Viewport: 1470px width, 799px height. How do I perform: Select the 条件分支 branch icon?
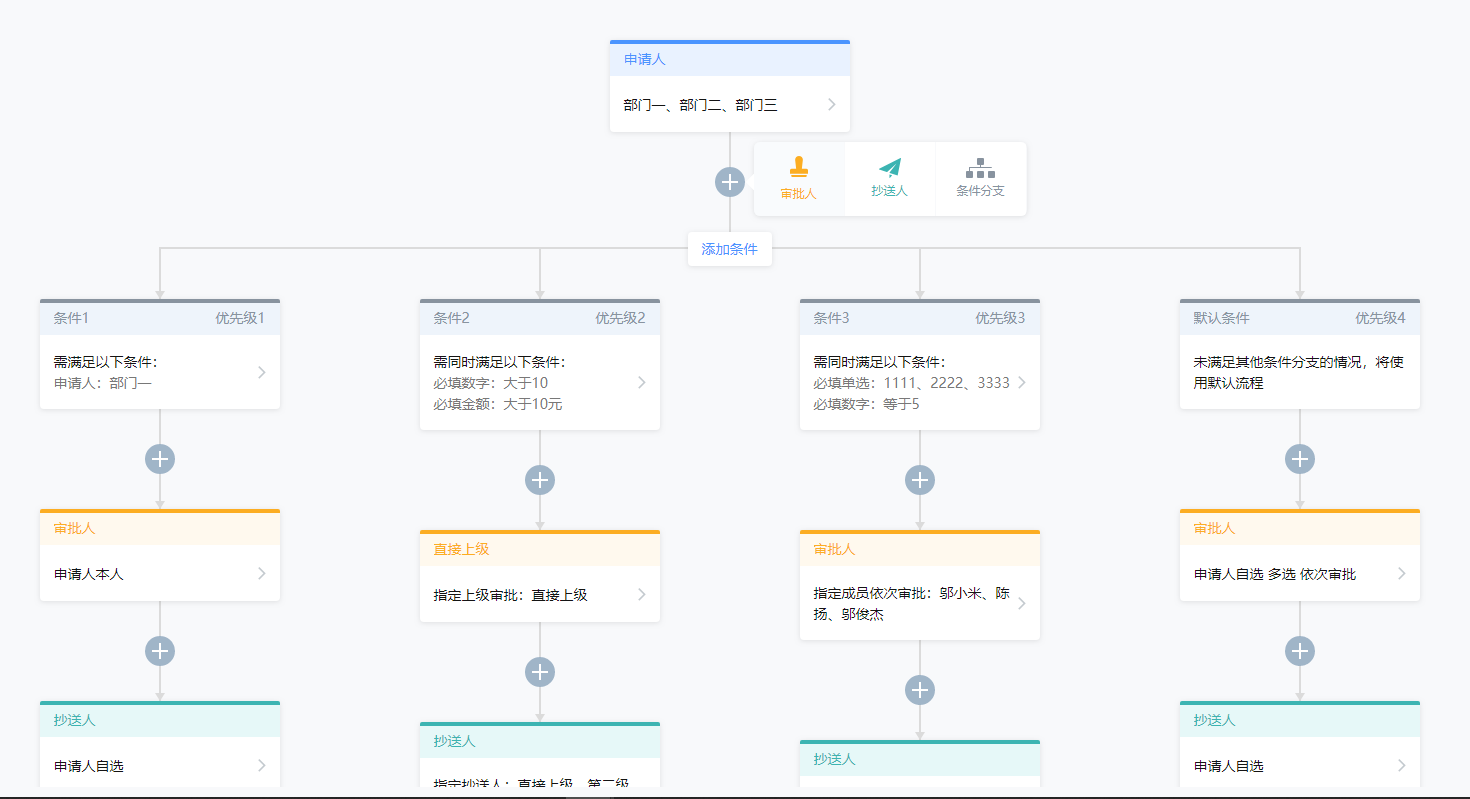[x=980, y=167]
